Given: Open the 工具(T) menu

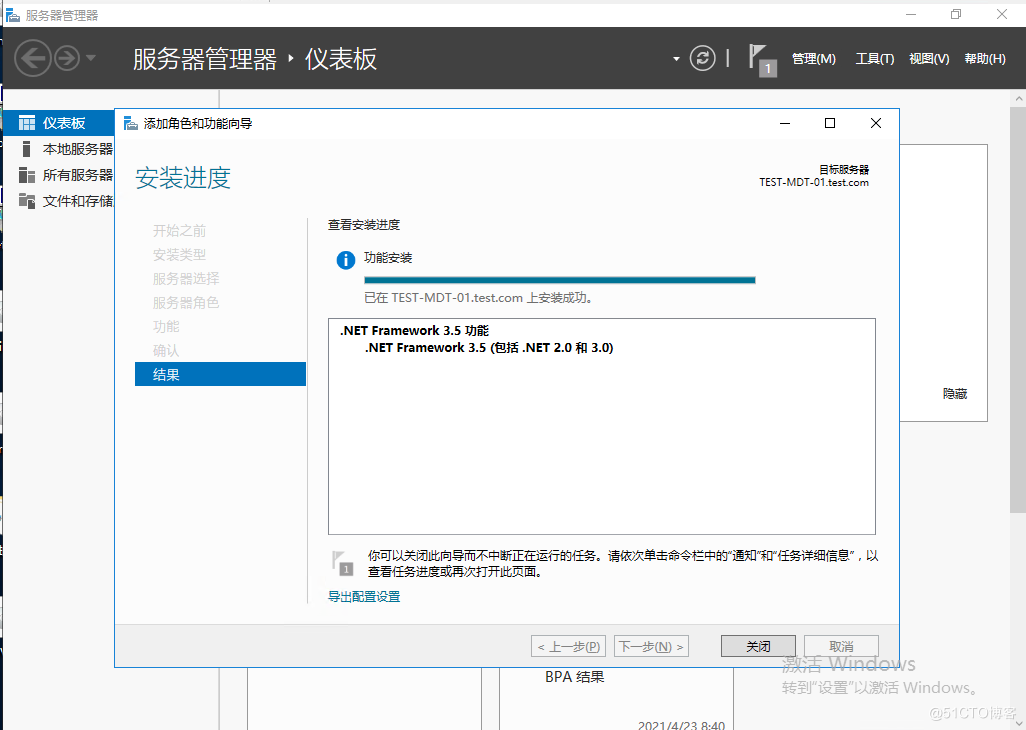Looking at the screenshot, I should (875, 59).
